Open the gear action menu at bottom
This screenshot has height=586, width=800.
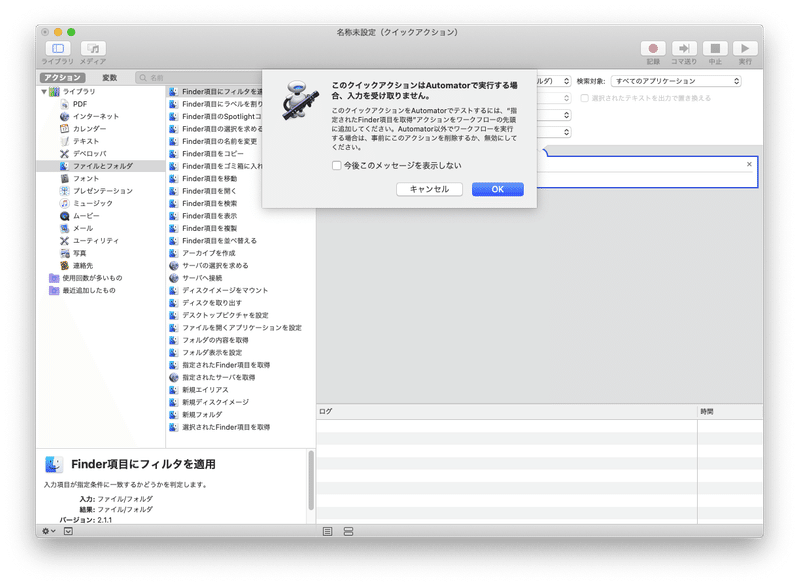[48, 531]
